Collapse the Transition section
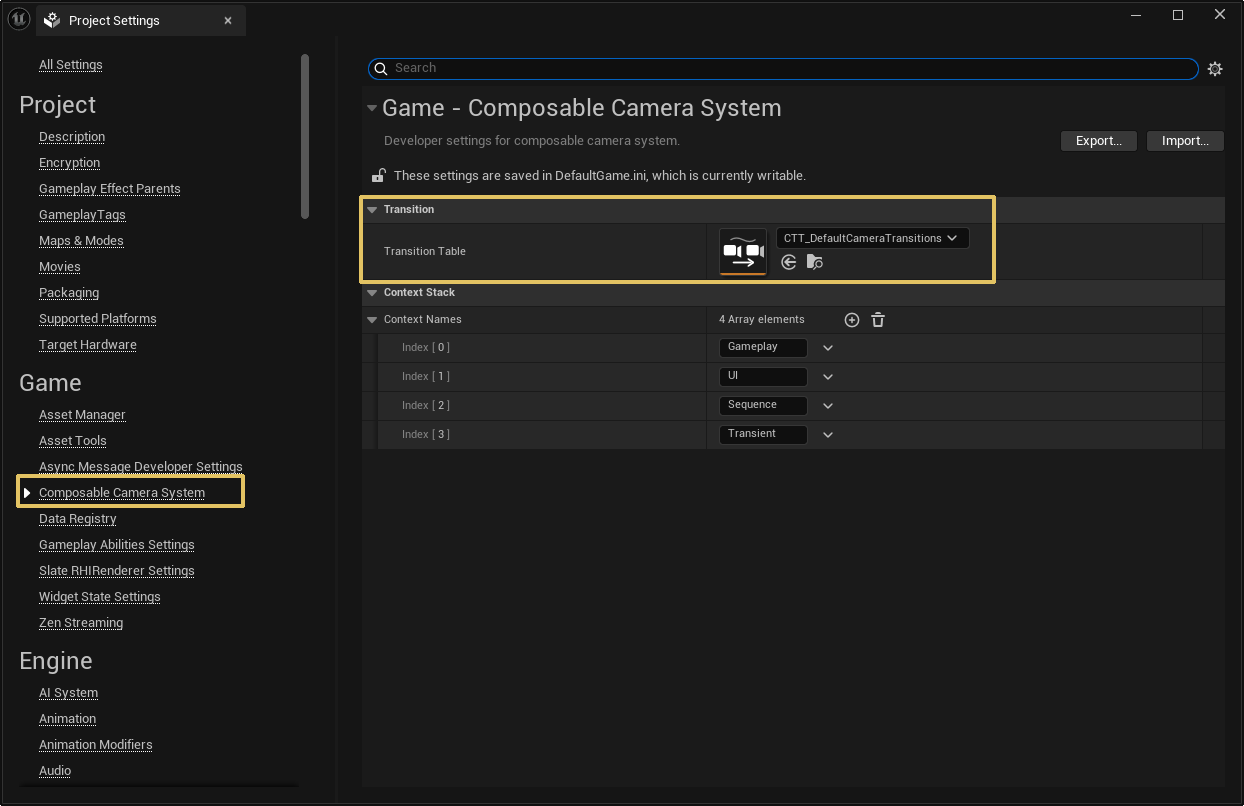1244x806 pixels. coord(372,210)
